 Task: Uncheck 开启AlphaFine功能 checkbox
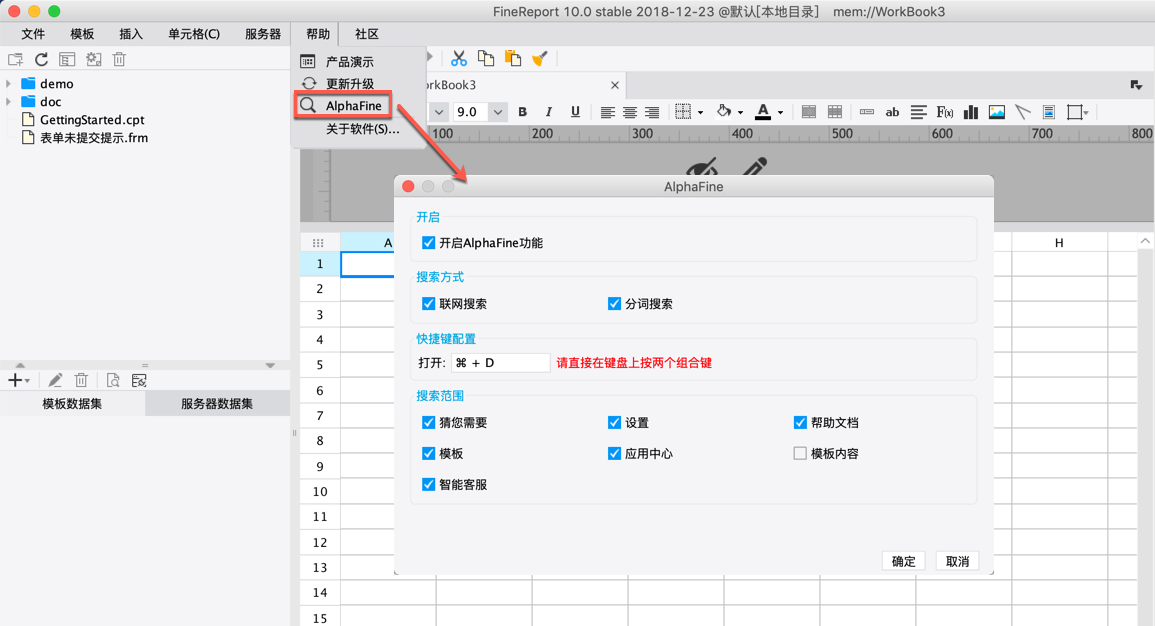pyautogui.click(x=428, y=242)
